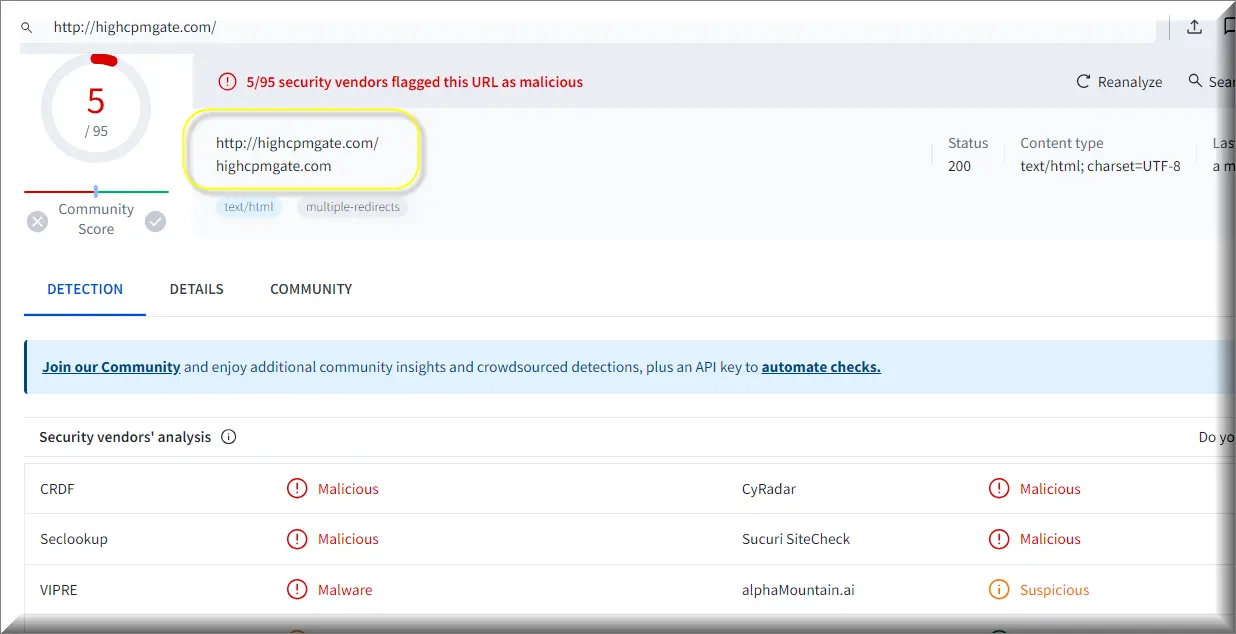
Task: Click the community score negative X icon
Action: coord(38,222)
